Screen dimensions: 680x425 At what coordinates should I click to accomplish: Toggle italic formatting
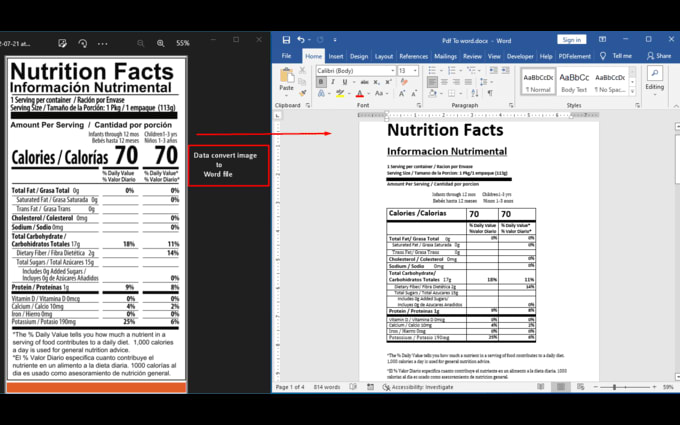pyautogui.click(x=333, y=82)
